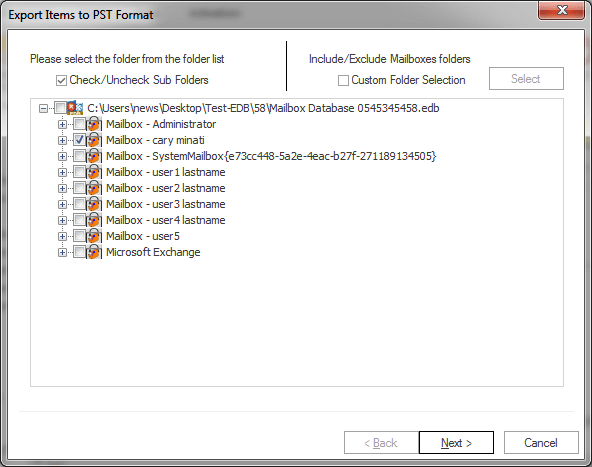Select Mailbox - user5 tree item
This screenshot has height=467, width=592.
[x=143, y=236]
